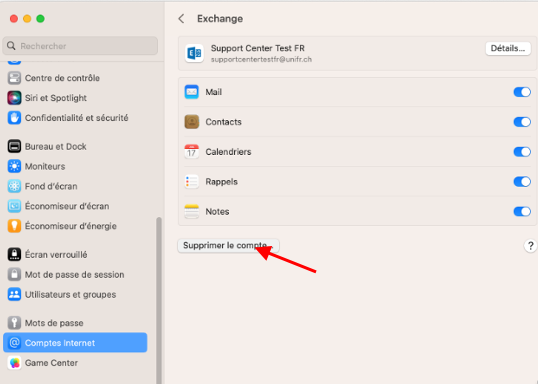The height and width of the screenshot is (384, 538).
Task: Click the Détails… button
Action: (x=508, y=48)
